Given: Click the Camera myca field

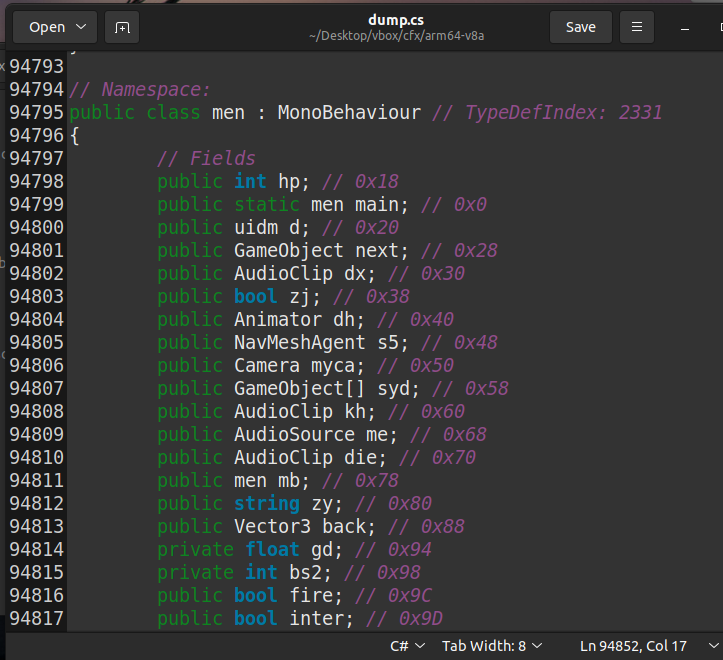Looking at the screenshot, I should coord(299,366).
